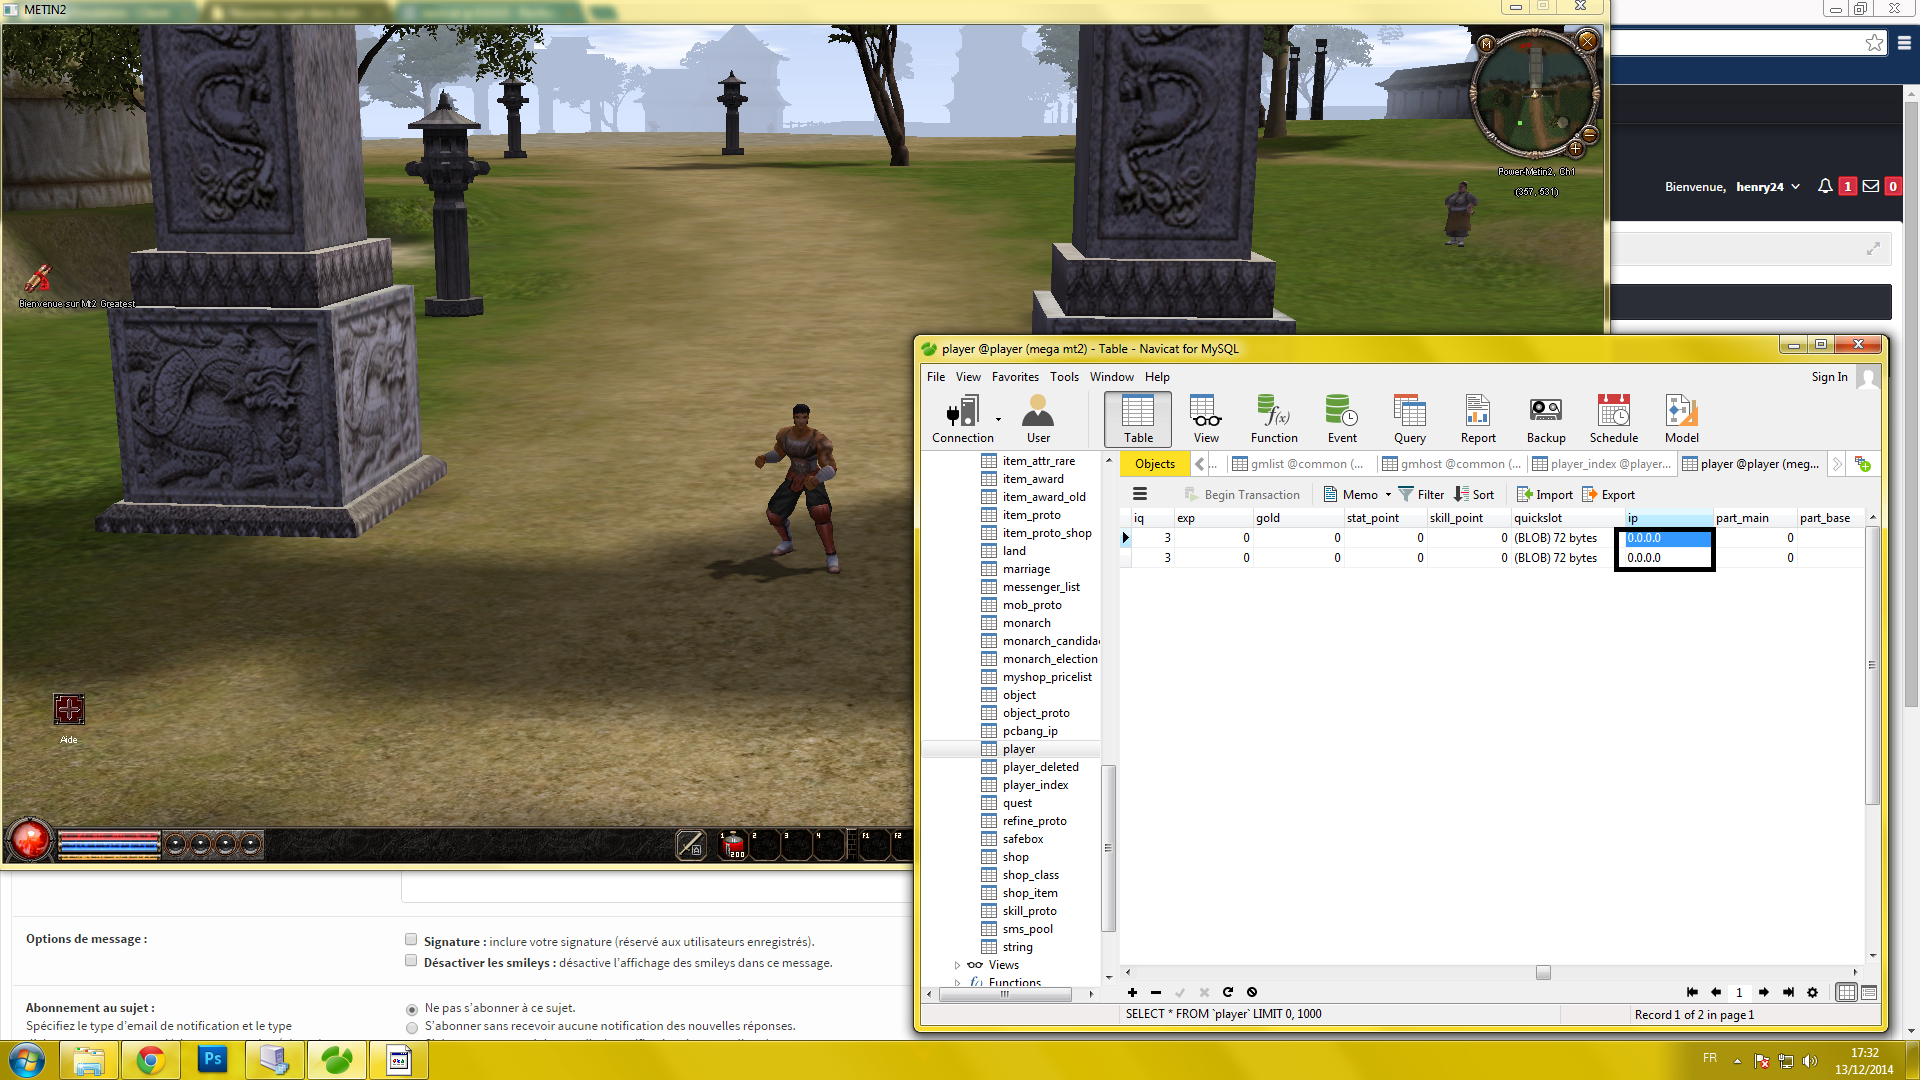
Task: Click the Aide help icon in game
Action: click(69, 710)
